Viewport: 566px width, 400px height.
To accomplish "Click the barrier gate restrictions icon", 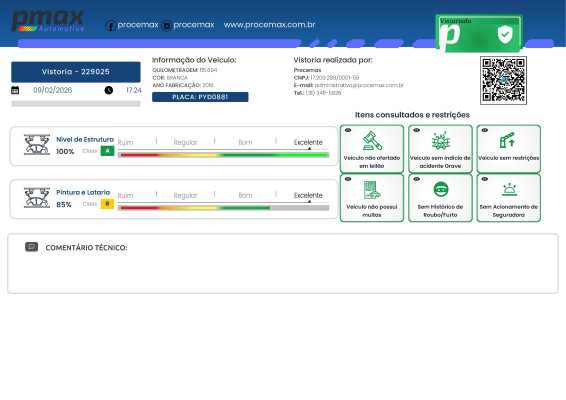I will point(508,140).
